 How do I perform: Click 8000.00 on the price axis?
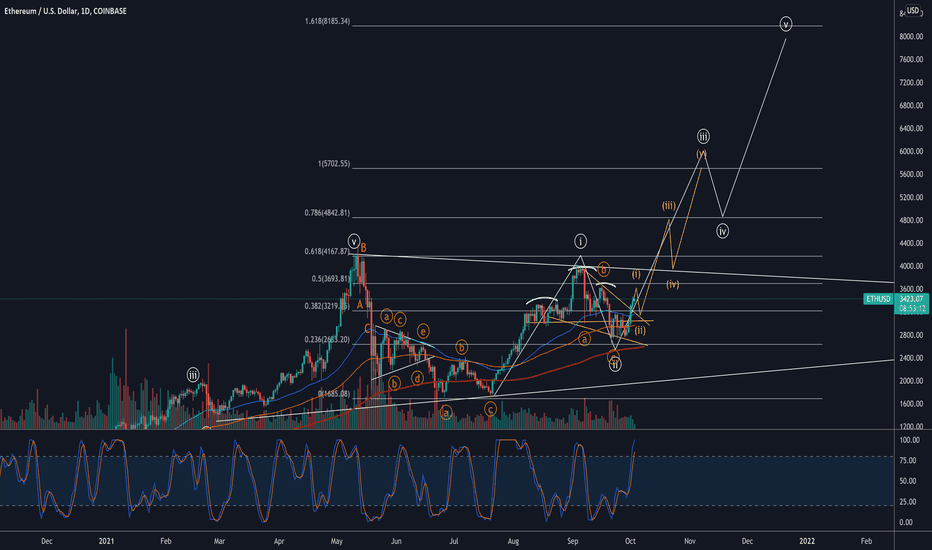pos(911,37)
